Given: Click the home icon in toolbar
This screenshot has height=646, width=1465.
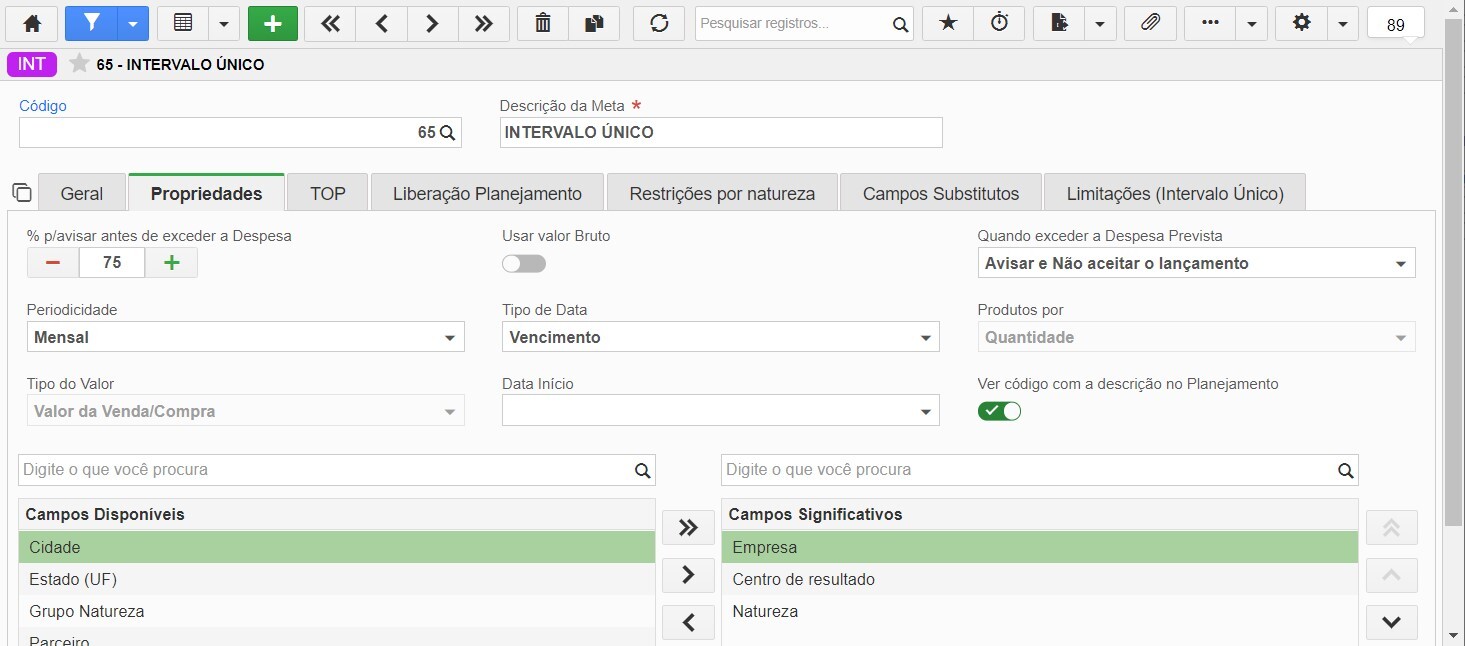Looking at the screenshot, I should pyautogui.click(x=33, y=23).
